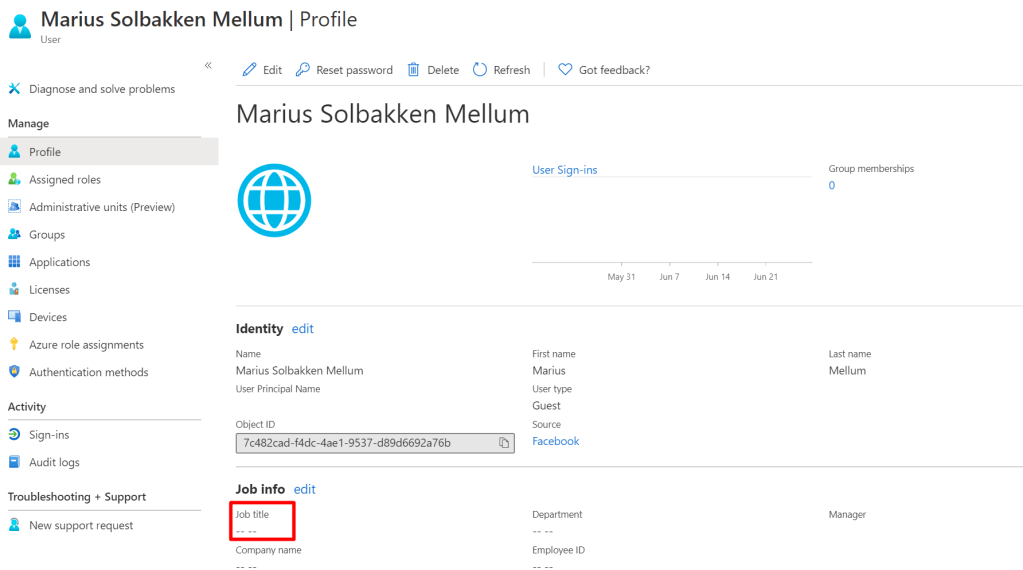Click the Delete trash can icon
Viewport: 1023px width, 570px height.
coord(414,70)
